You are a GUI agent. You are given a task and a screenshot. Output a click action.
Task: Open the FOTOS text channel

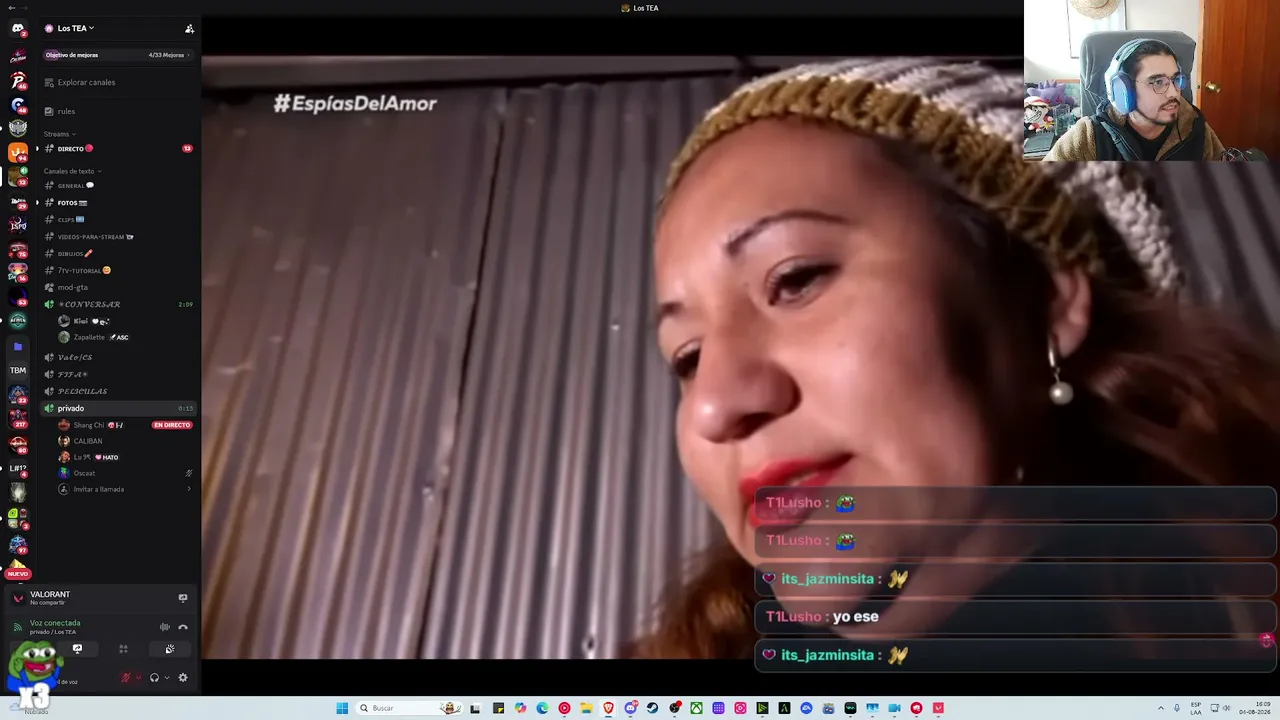118,203
